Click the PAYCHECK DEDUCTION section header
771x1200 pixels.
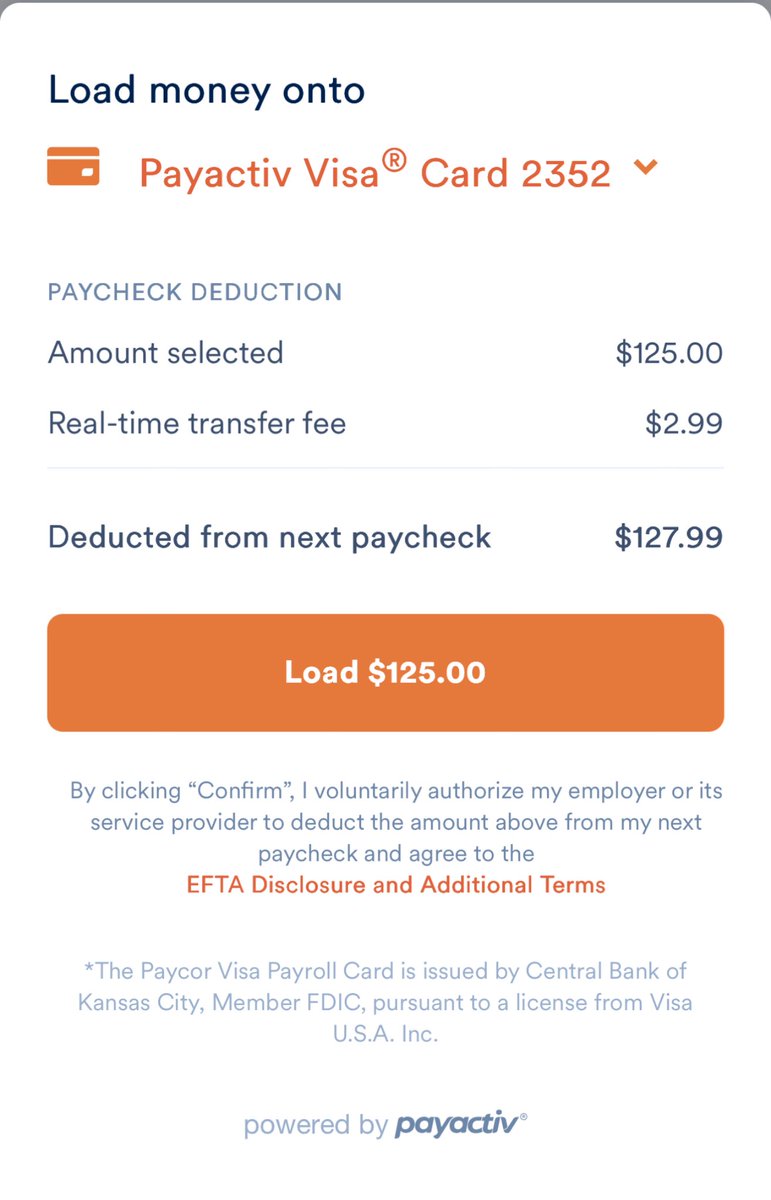195,292
